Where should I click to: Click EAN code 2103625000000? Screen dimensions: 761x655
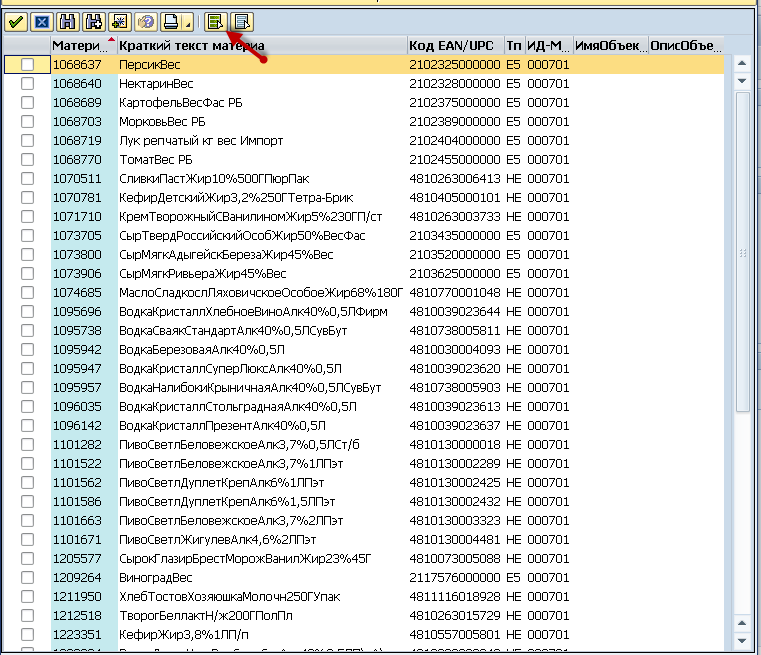(x=455, y=274)
